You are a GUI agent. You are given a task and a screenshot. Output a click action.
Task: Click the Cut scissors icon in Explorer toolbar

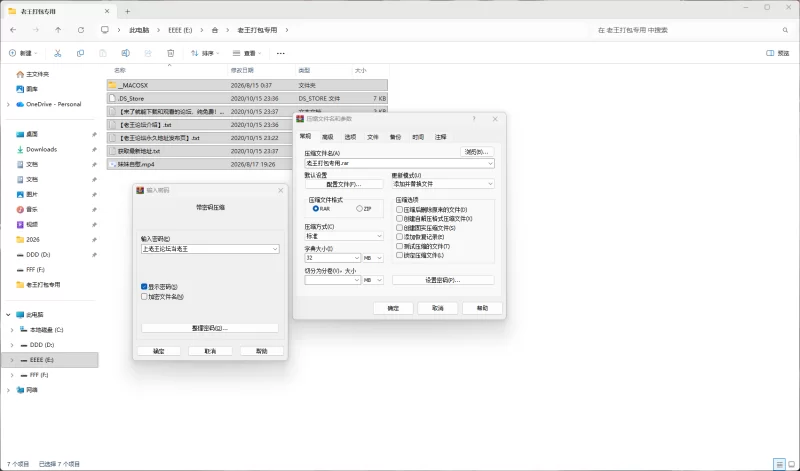tap(58, 53)
